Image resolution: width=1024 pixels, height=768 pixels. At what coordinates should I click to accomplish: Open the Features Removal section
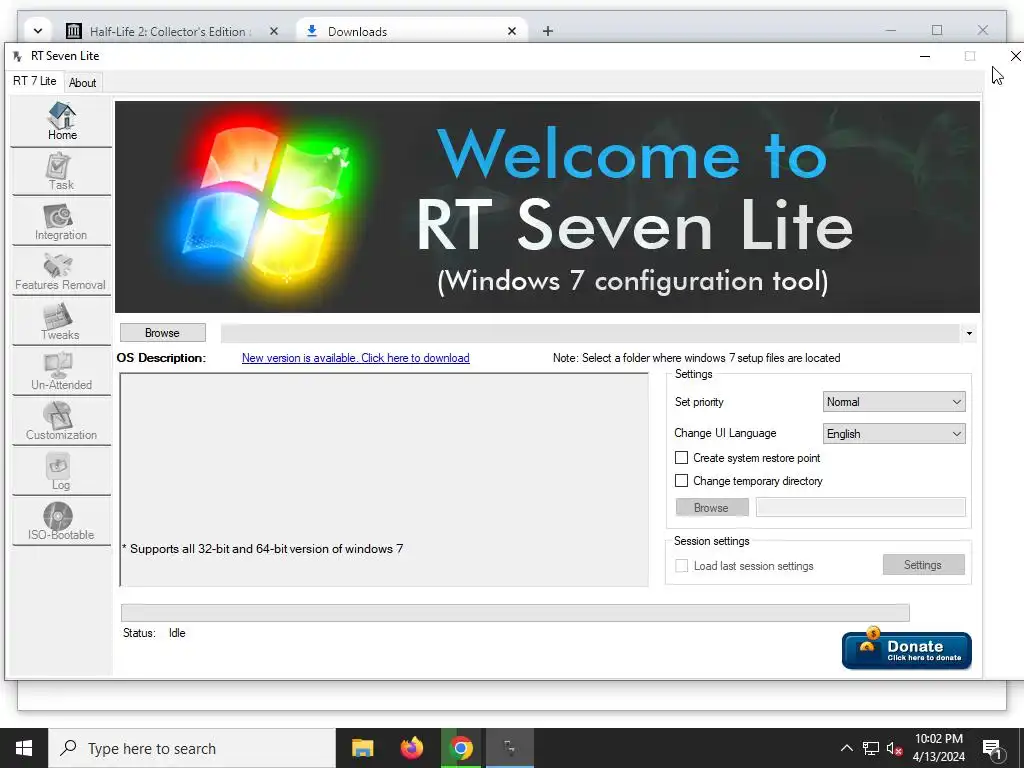coord(61,272)
